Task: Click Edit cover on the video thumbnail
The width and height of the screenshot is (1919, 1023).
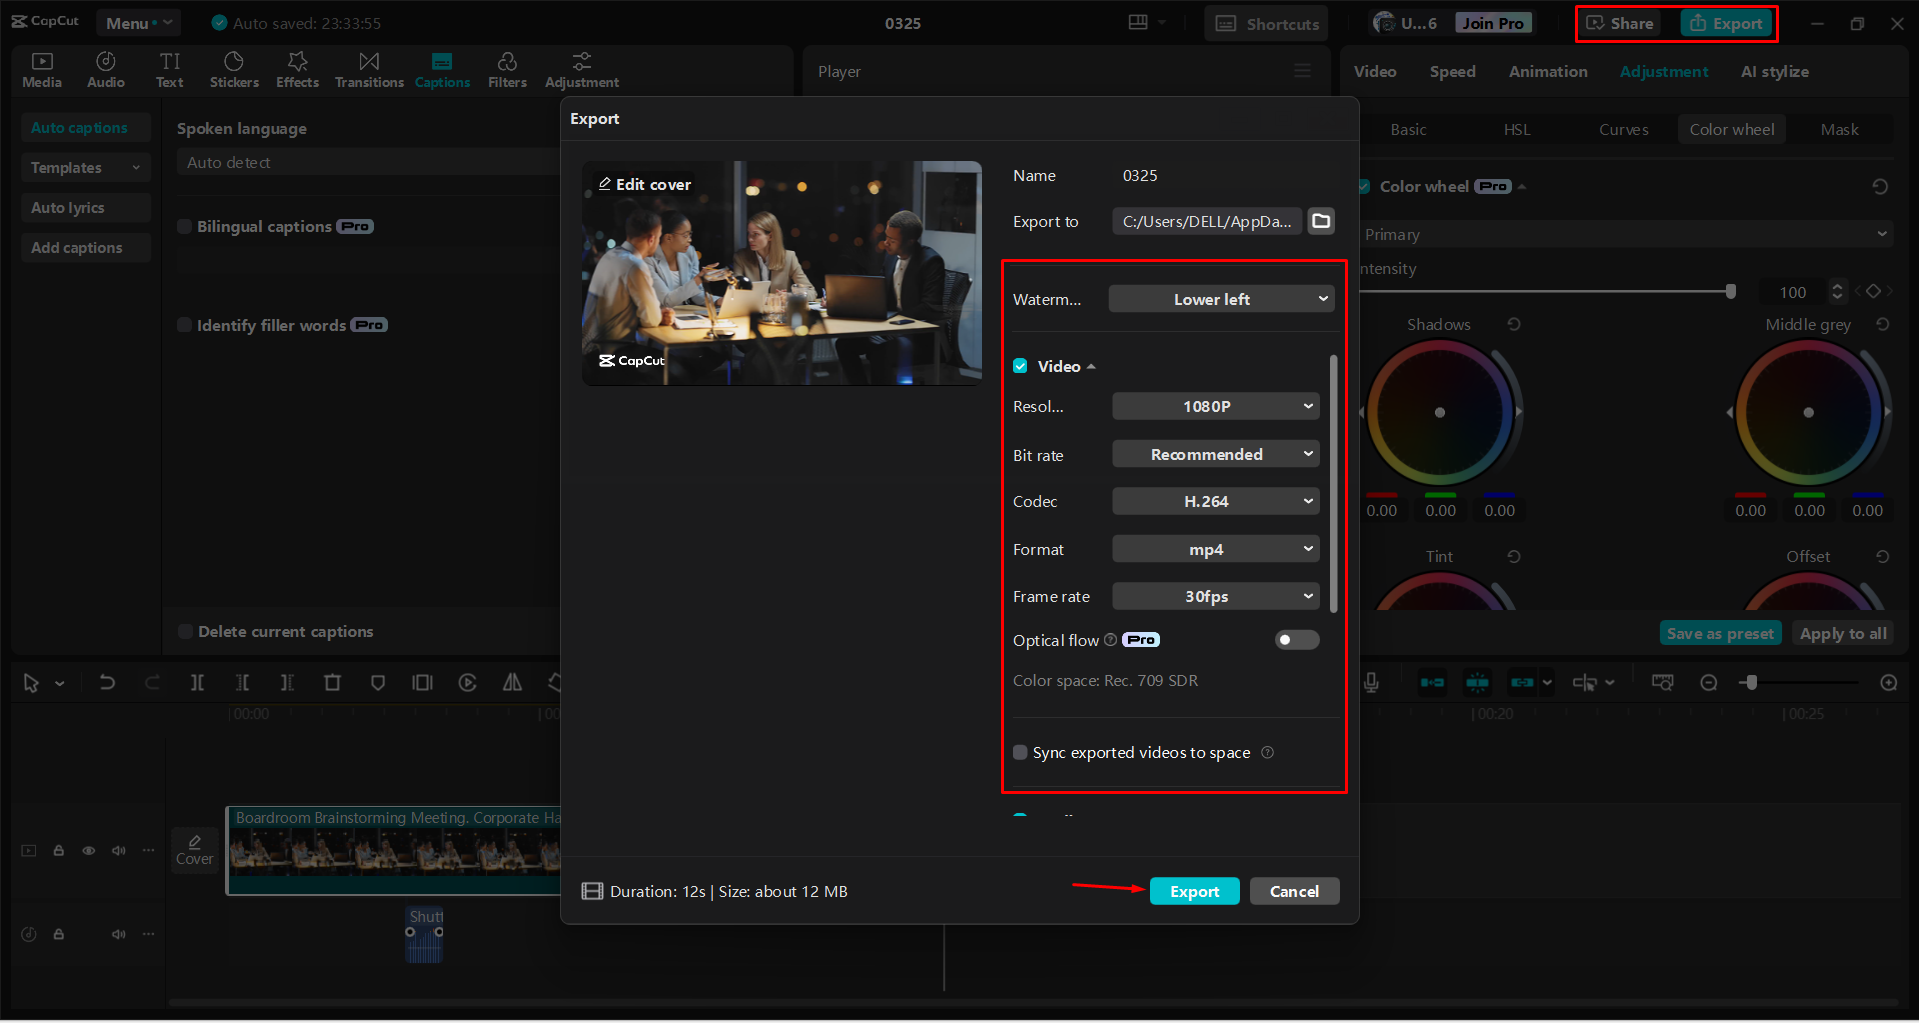Action: (x=645, y=184)
